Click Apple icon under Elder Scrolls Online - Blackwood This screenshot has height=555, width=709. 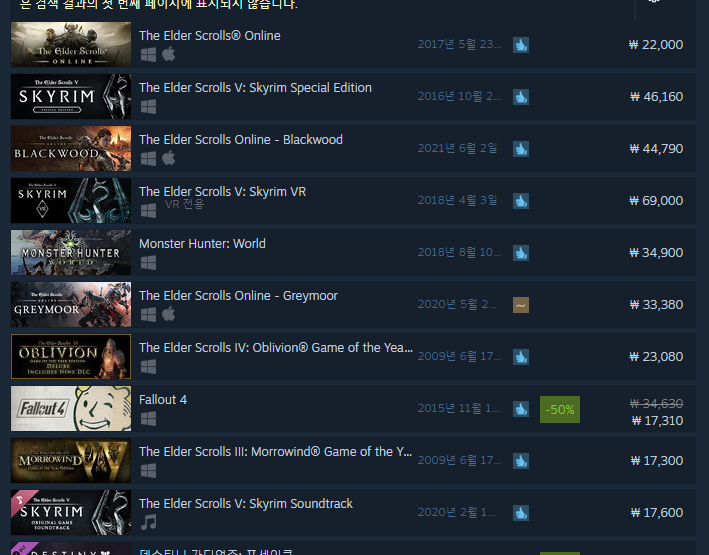tap(169, 158)
